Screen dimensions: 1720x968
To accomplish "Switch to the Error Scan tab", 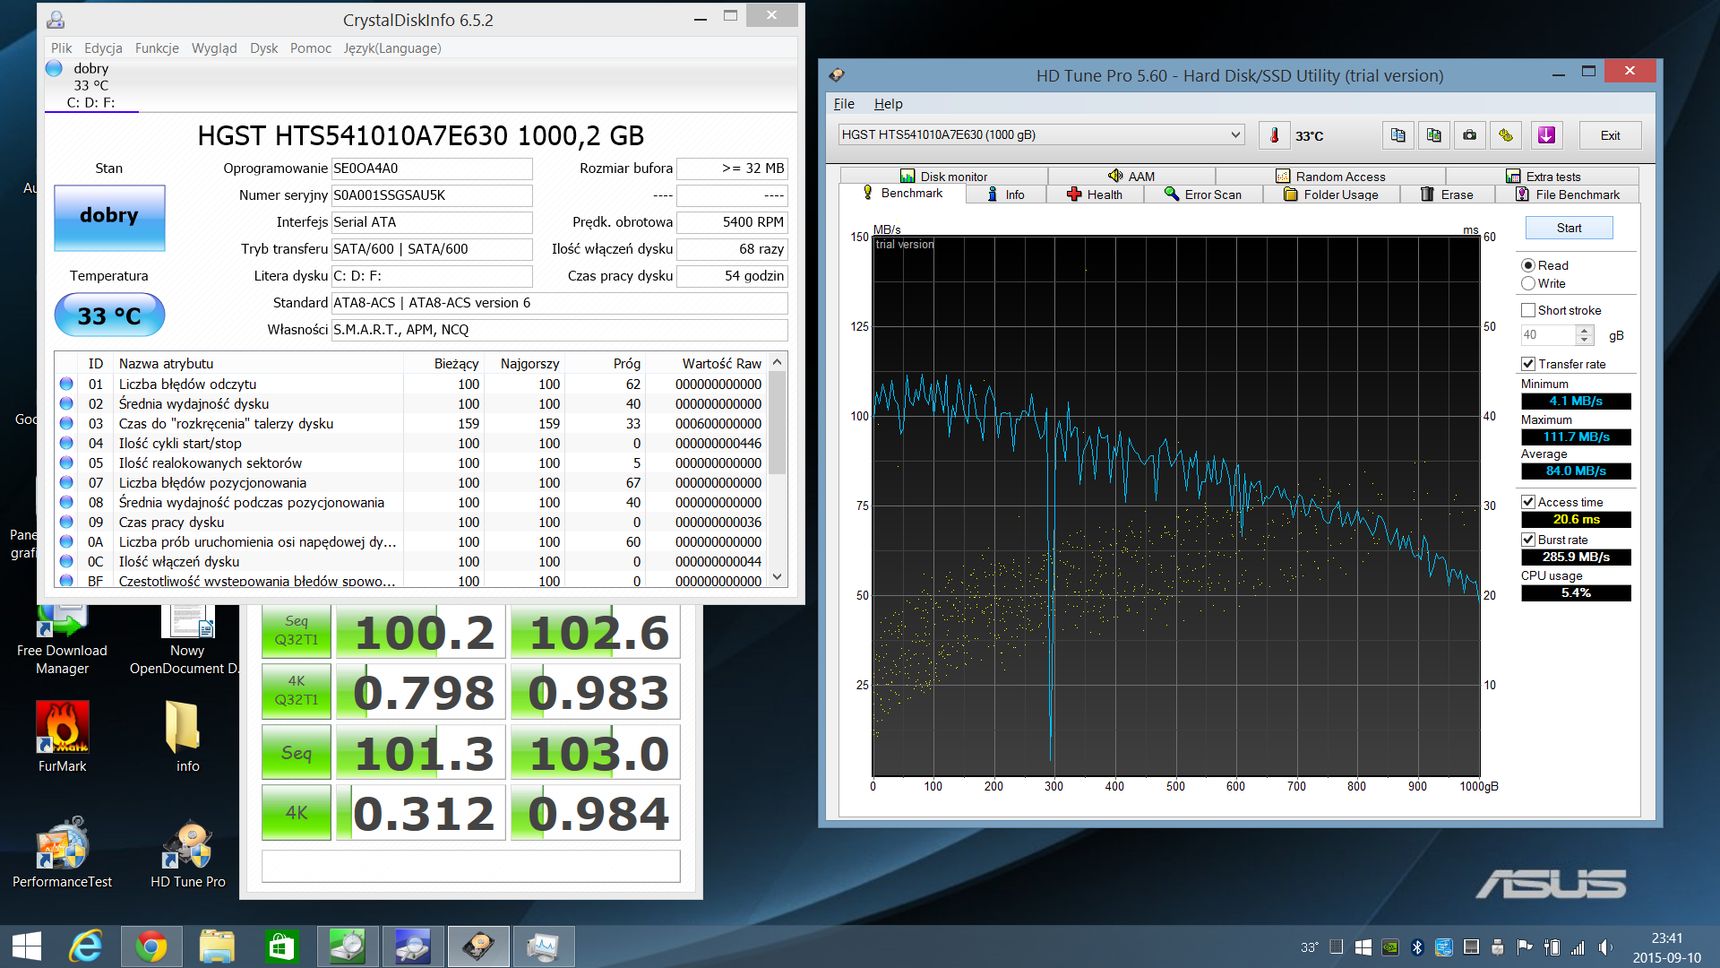I will pyautogui.click(x=1203, y=194).
